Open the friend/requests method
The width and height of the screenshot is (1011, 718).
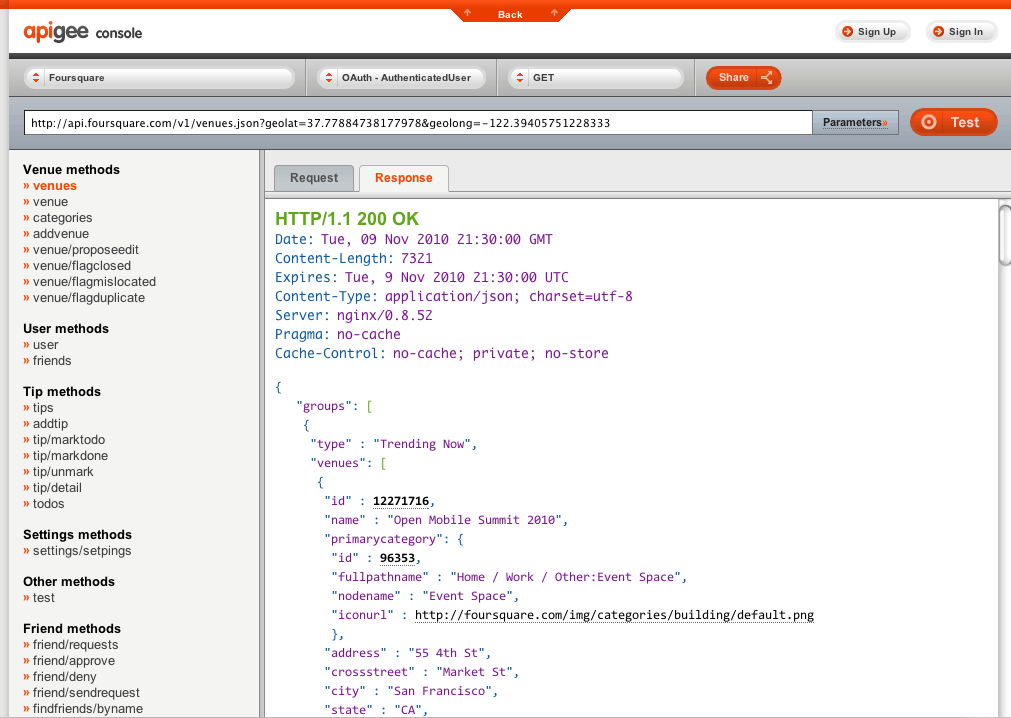(x=75, y=645)
